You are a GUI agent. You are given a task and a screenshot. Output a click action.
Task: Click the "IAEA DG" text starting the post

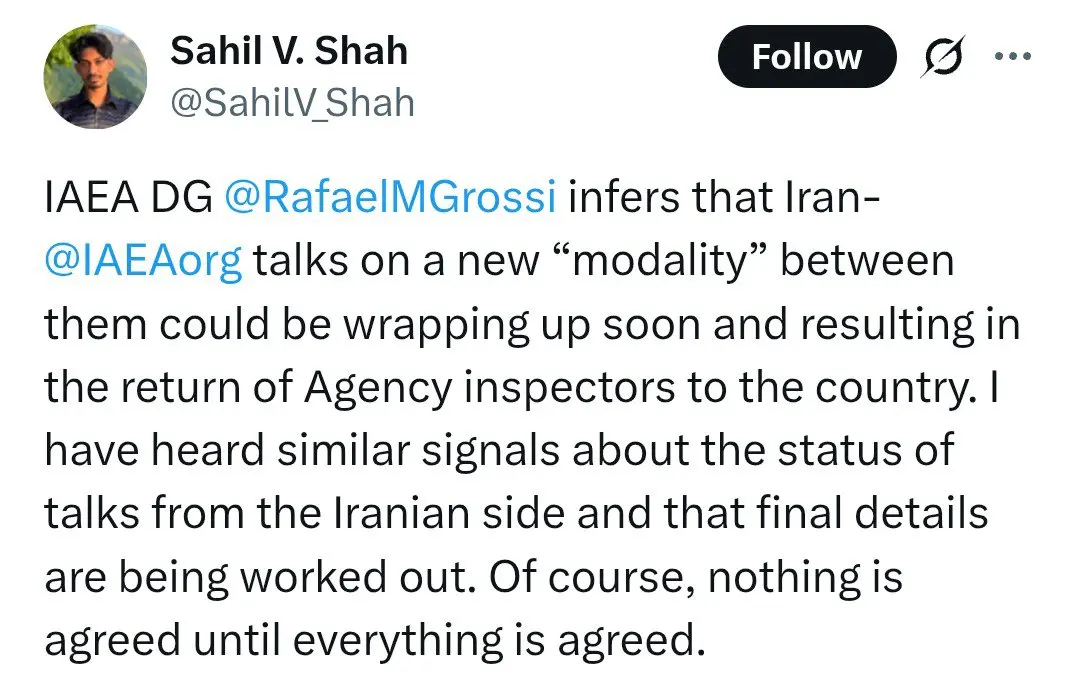coord(127,198)
